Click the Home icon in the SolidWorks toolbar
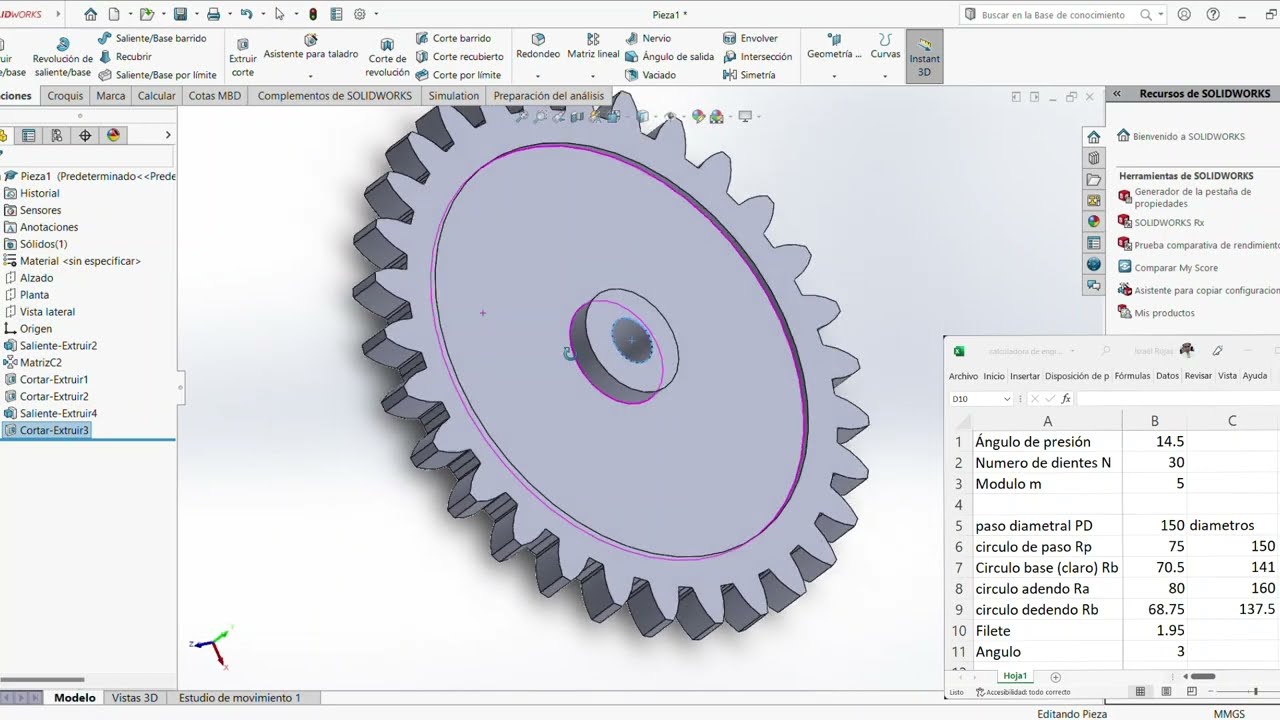The image size is (1280, 720). click(x=91, y=14)
